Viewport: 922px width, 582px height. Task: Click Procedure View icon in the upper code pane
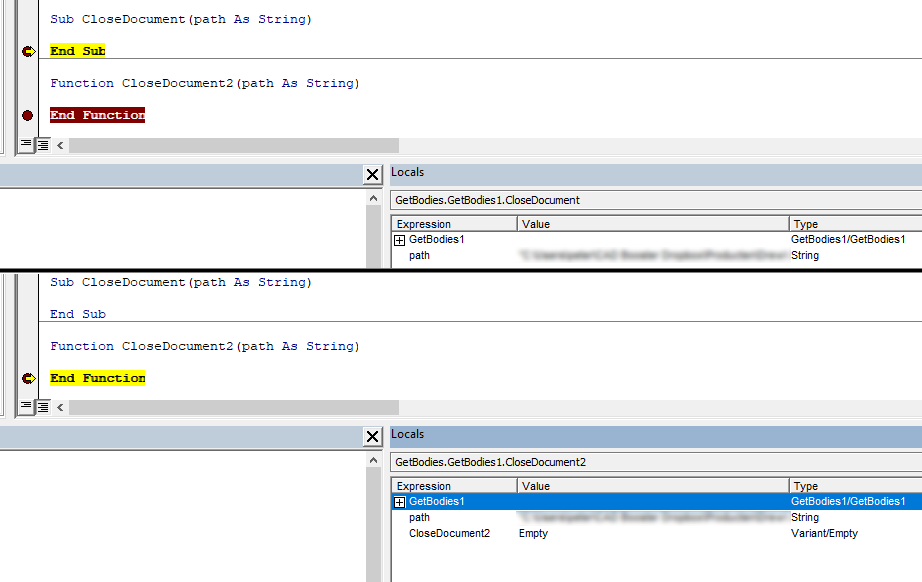[26, 145]
